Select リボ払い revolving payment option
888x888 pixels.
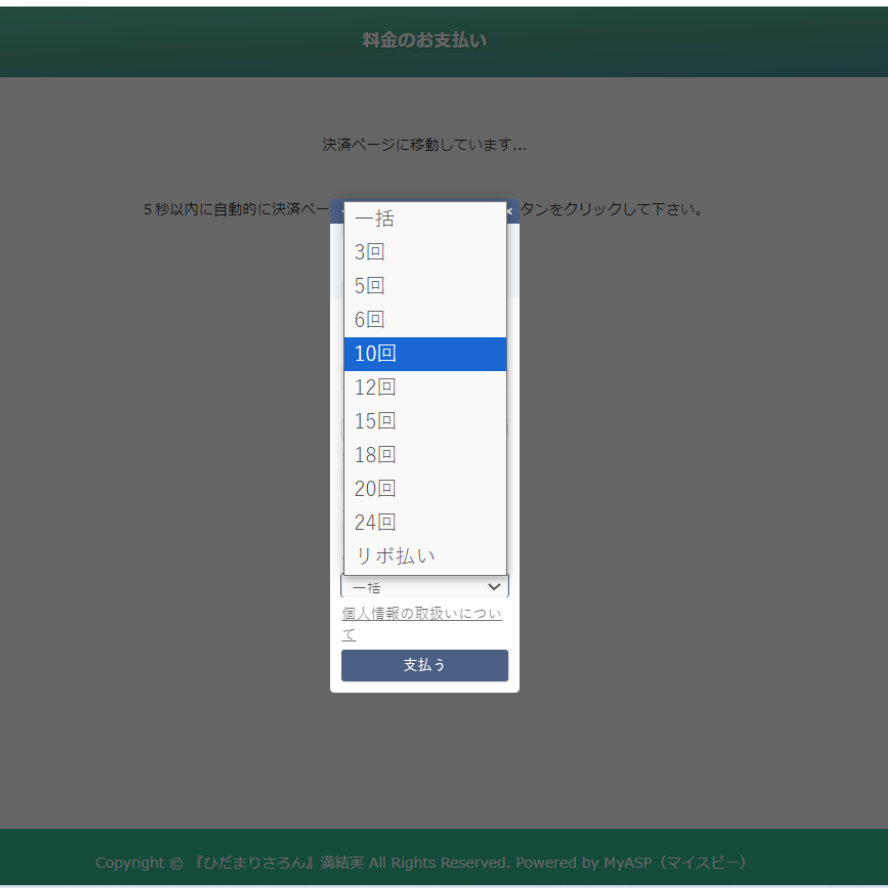tap(424, 556)
